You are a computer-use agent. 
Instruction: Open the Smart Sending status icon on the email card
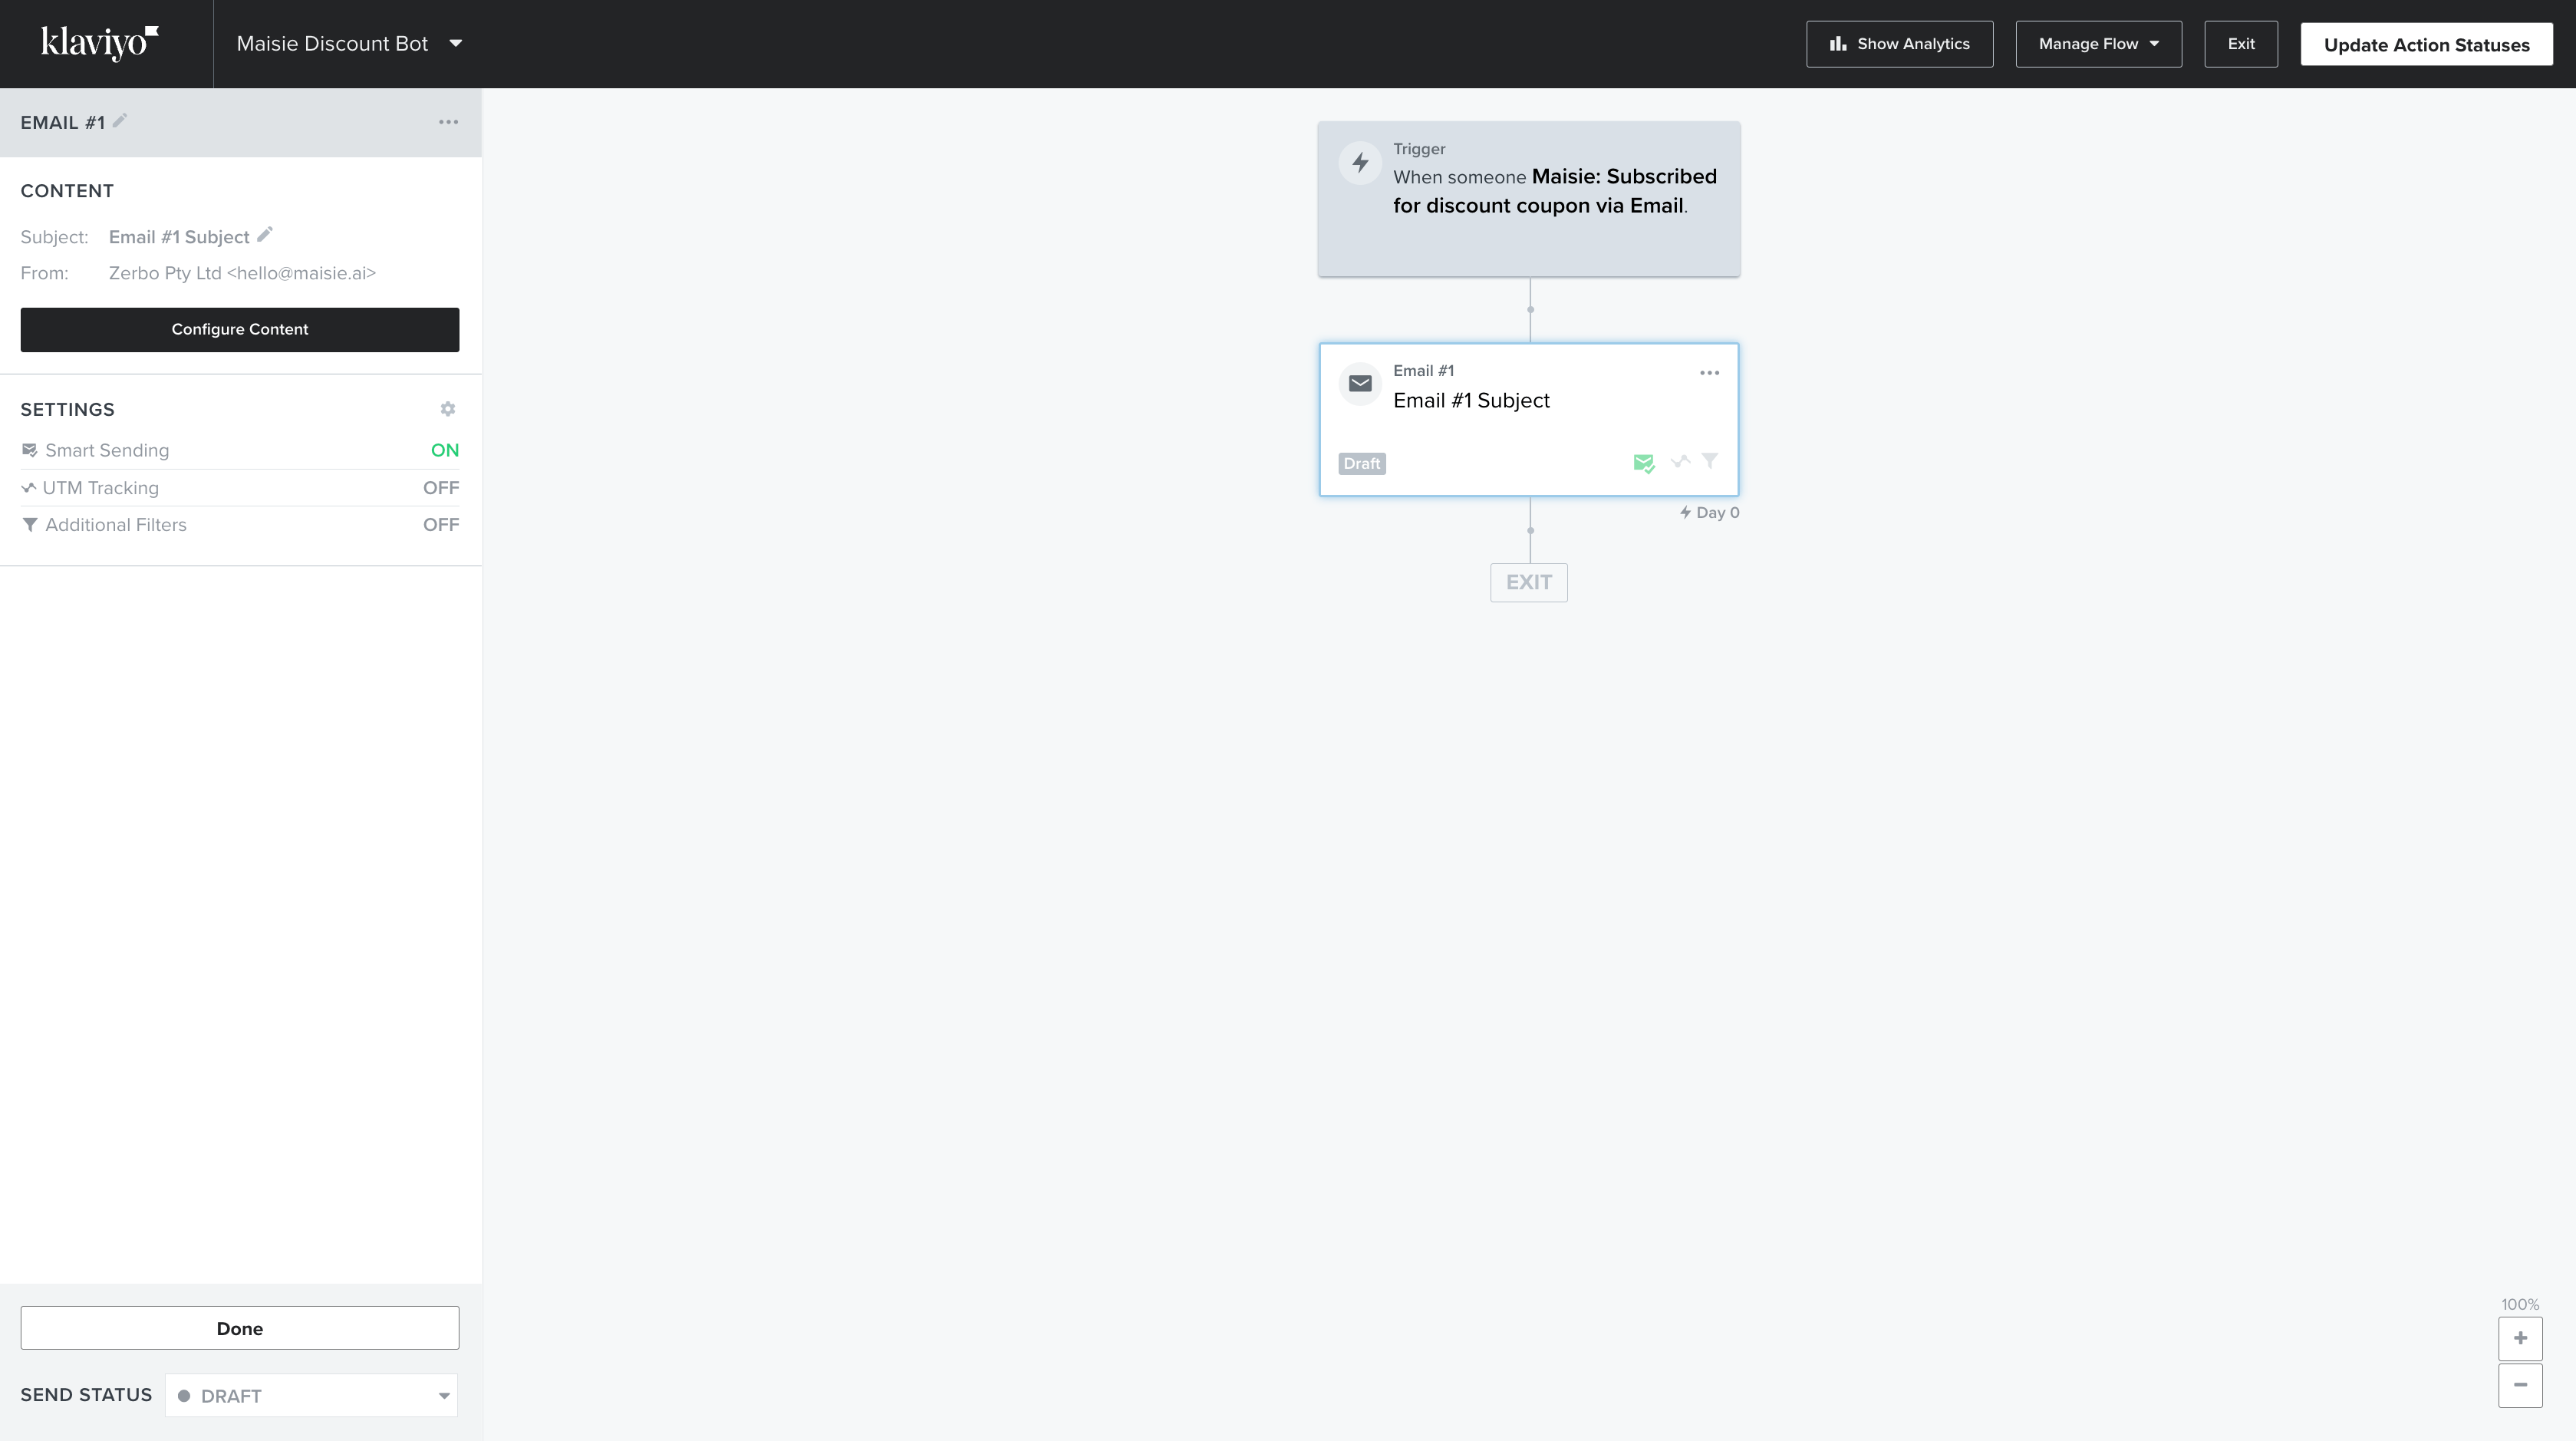pyautogui.click(x=1644, y=463)
